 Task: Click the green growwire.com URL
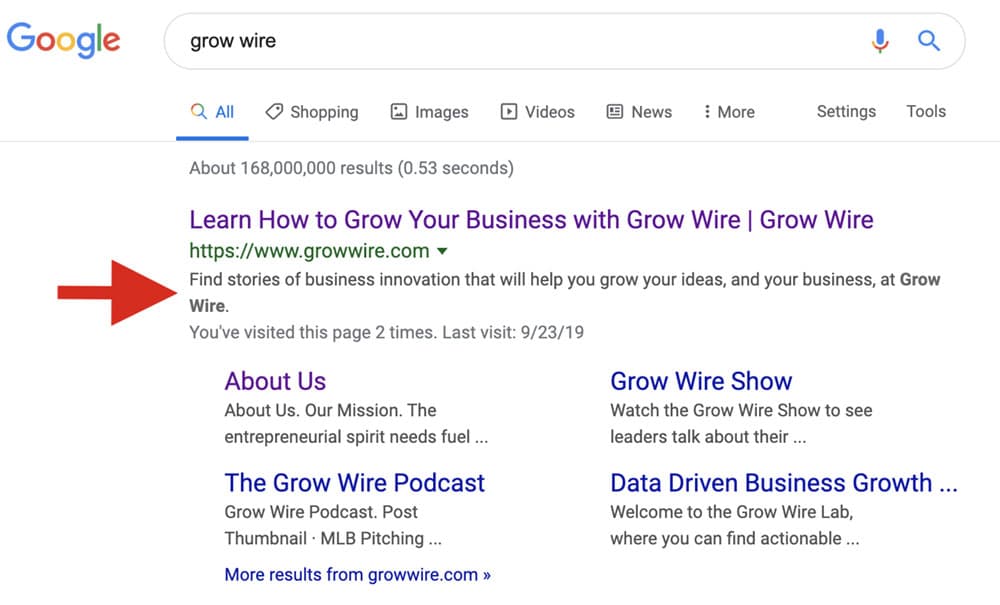click(309, 251)
